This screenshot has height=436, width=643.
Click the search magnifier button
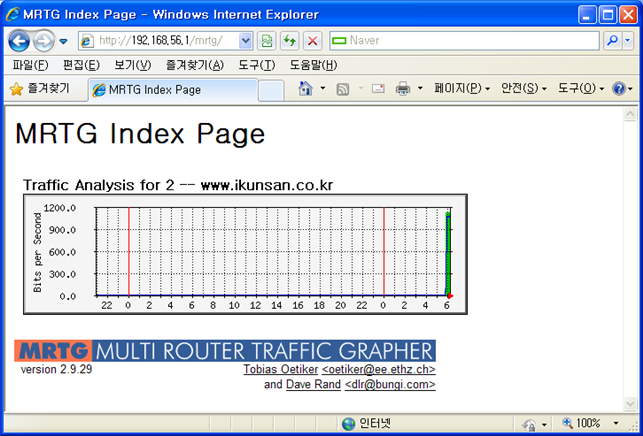(x=613, y=40)
